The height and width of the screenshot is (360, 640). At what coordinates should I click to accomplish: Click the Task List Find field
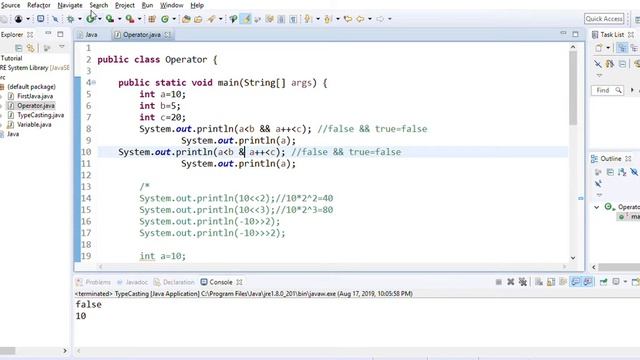click(x=607, y=90)
